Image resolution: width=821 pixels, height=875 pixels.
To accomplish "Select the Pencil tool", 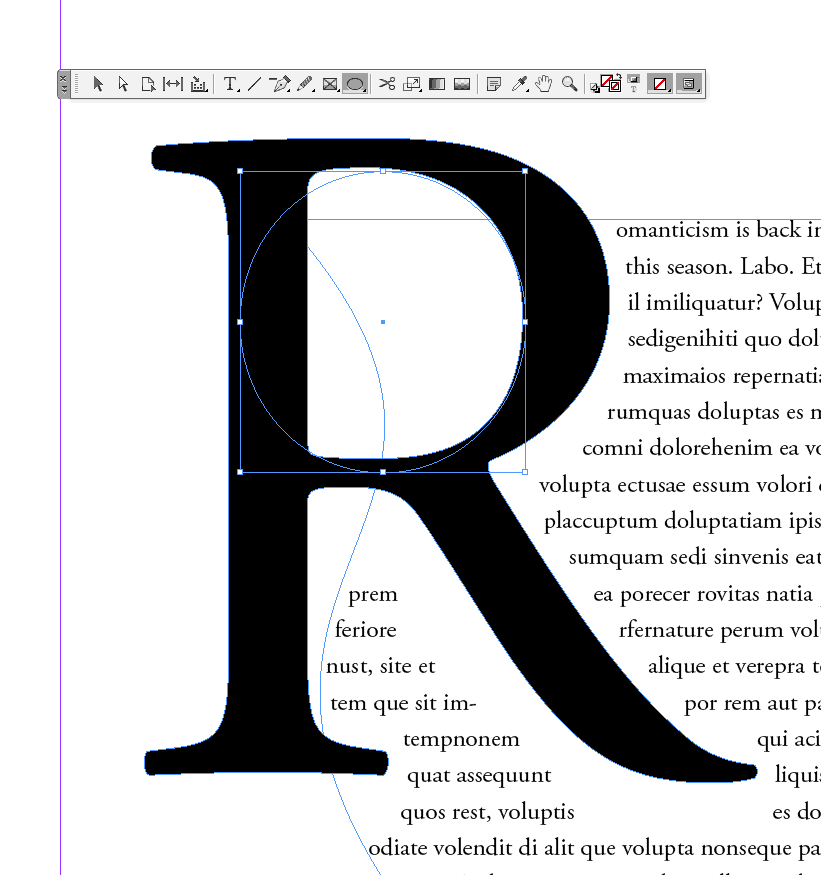I will tap(305, 84).
